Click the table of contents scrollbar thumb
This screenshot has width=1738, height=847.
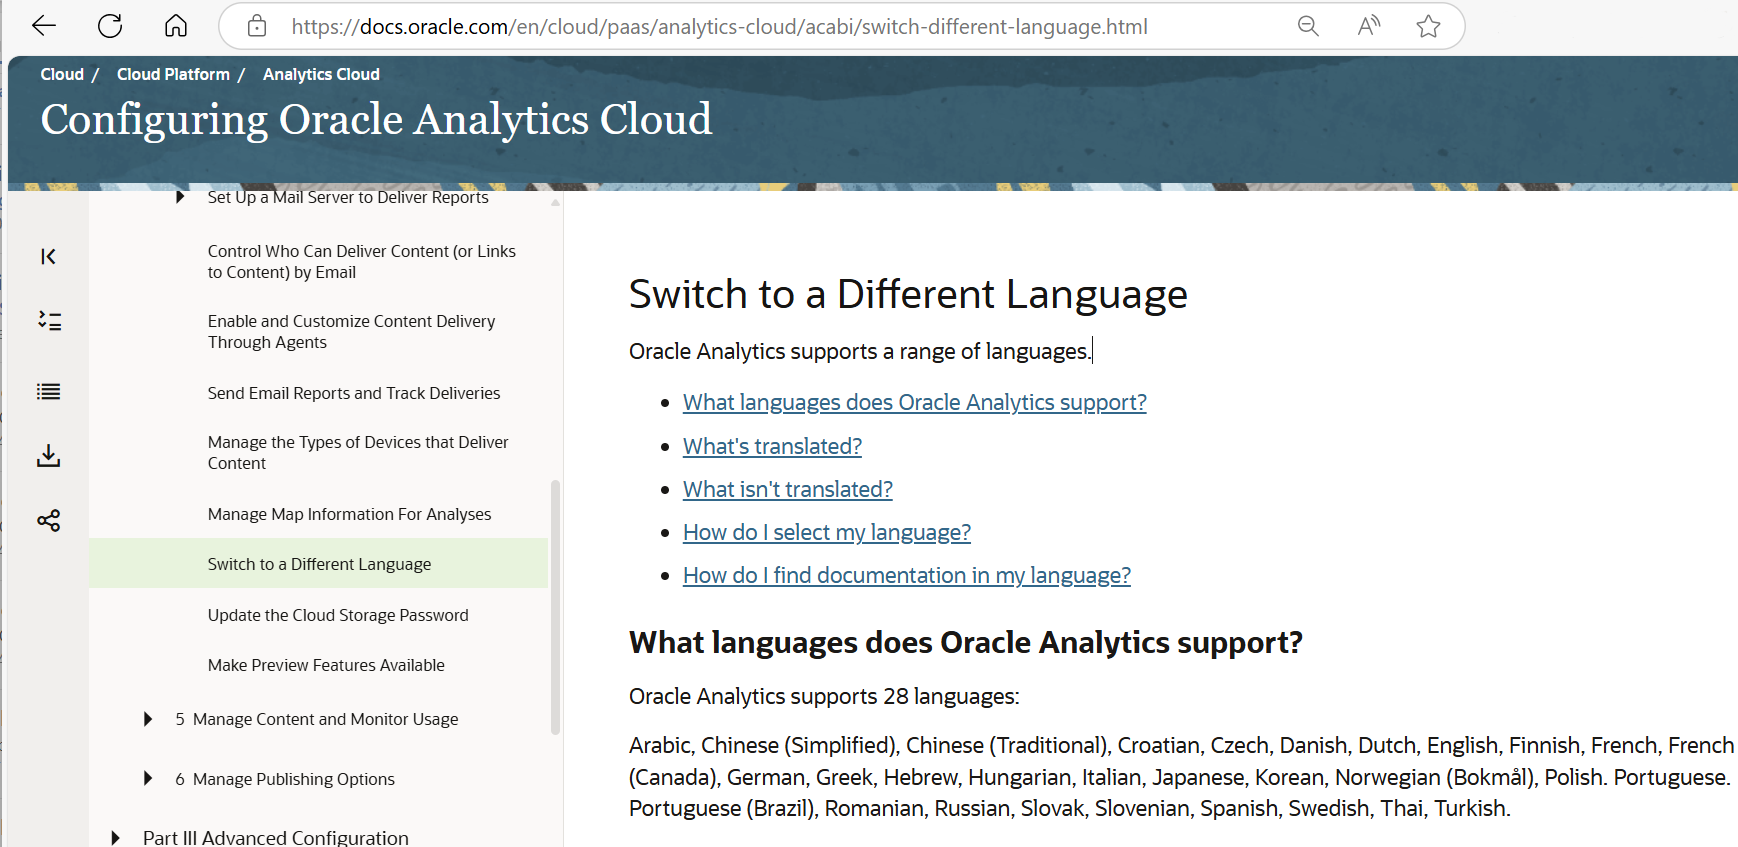coord(555,607)
